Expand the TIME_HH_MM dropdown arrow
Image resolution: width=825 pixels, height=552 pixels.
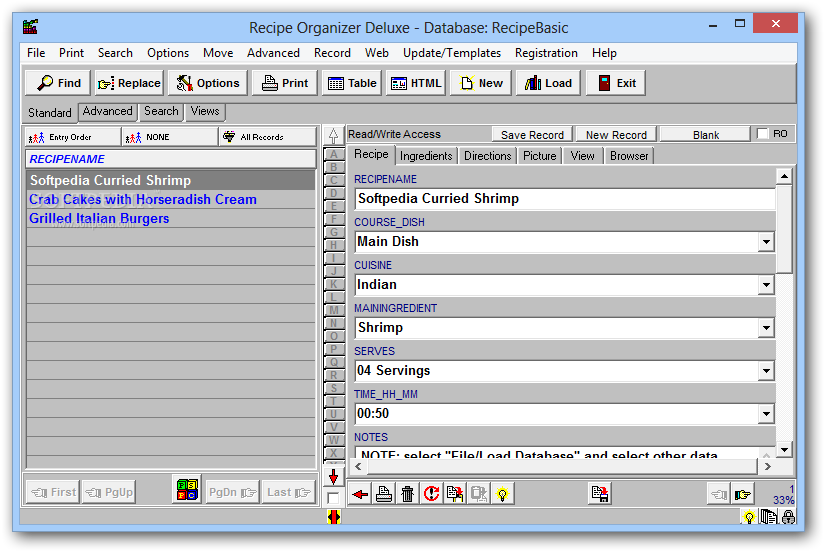766,414
